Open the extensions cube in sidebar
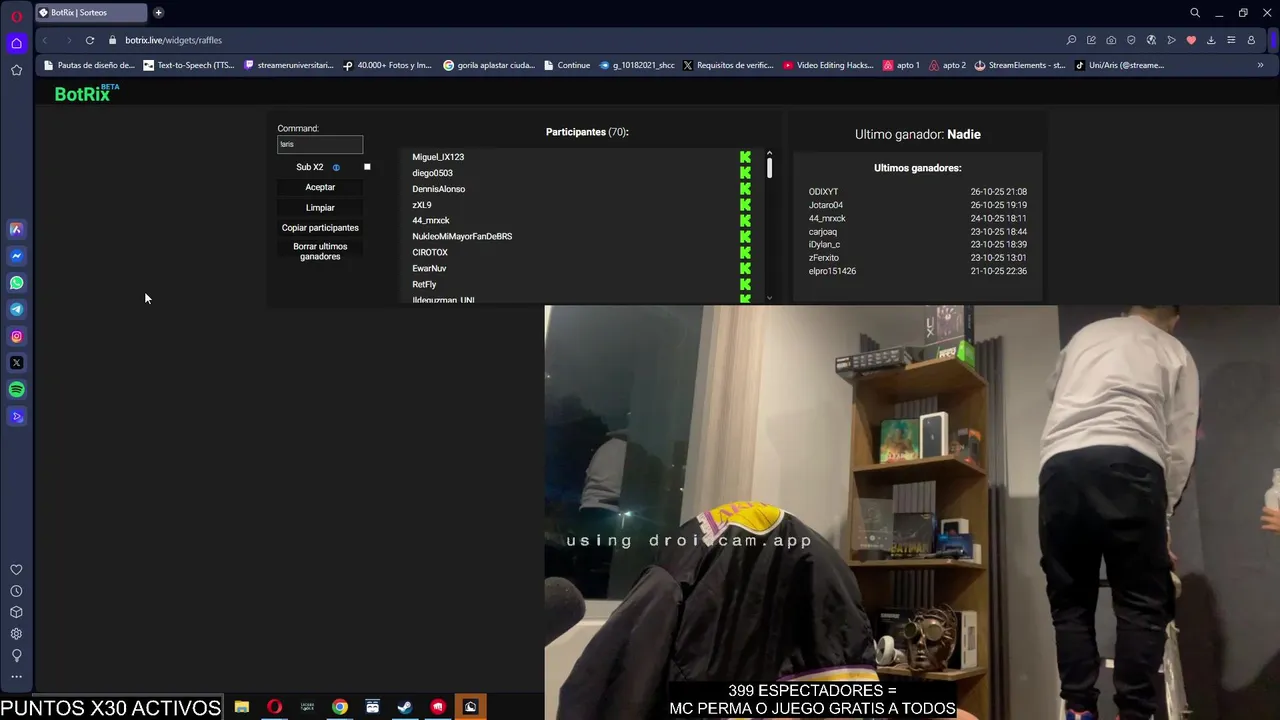The image size is (1280, 720). [16, 612]
